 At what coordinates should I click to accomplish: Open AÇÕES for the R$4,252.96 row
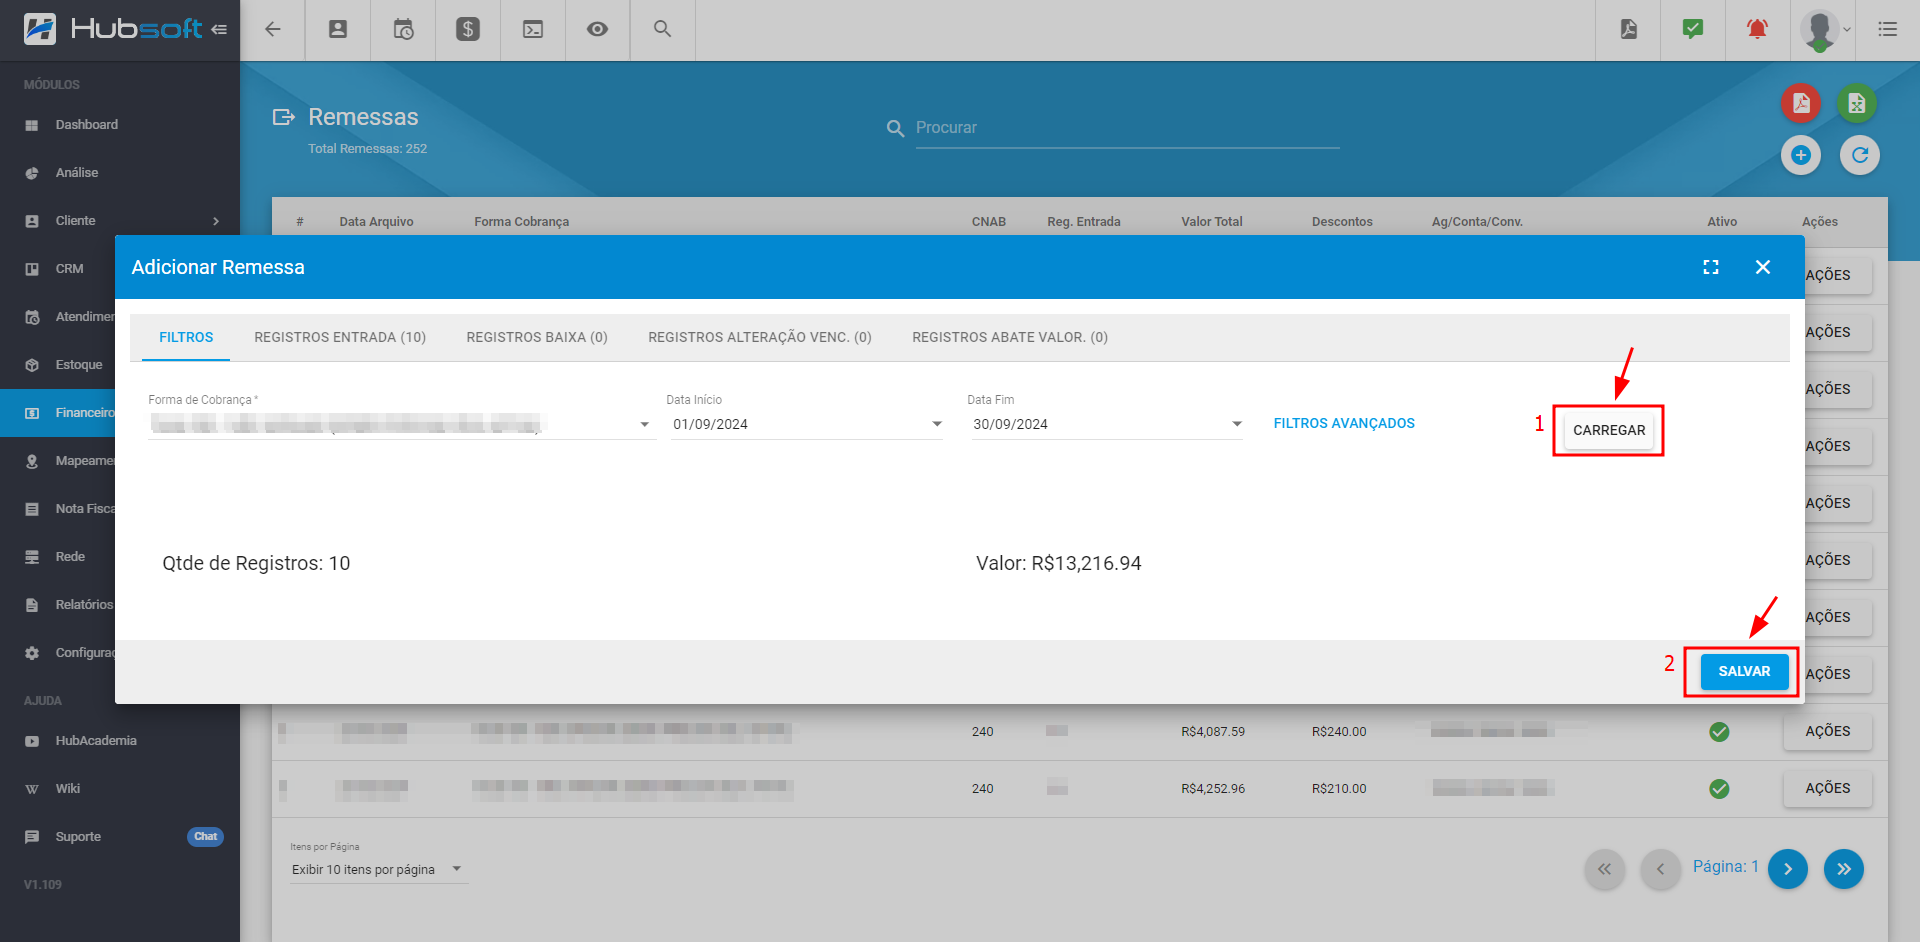coord(1827,788)
